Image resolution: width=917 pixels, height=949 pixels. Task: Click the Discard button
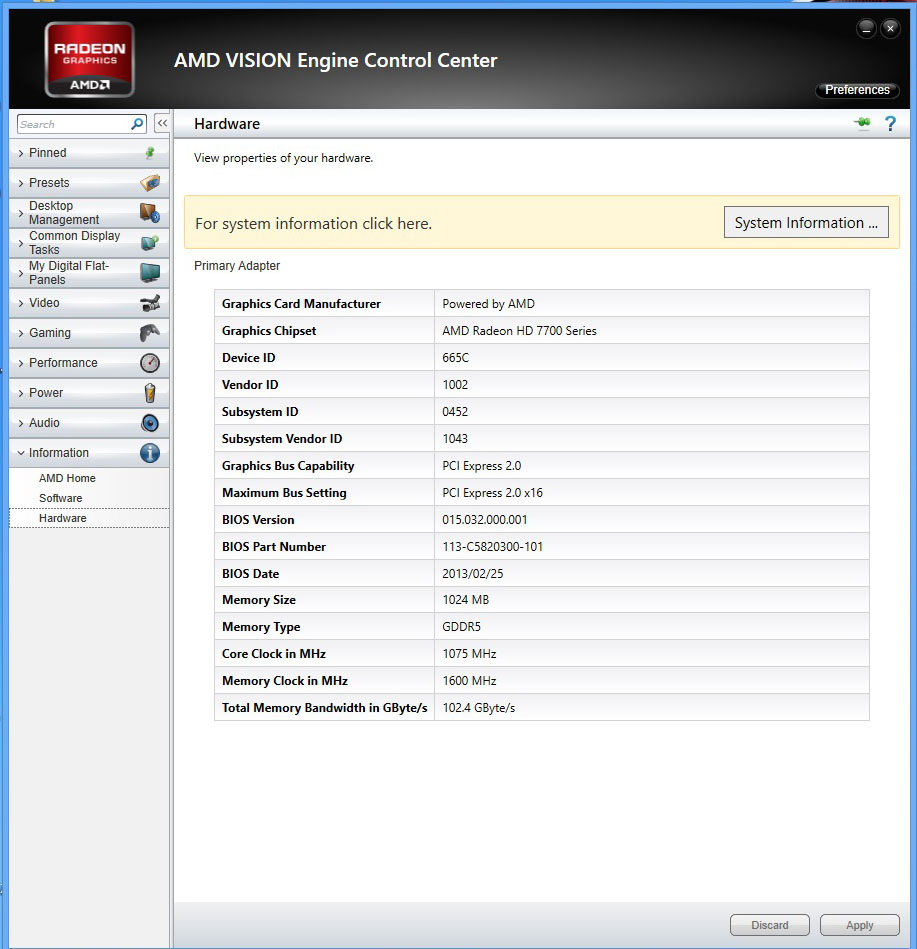(770, 925)
